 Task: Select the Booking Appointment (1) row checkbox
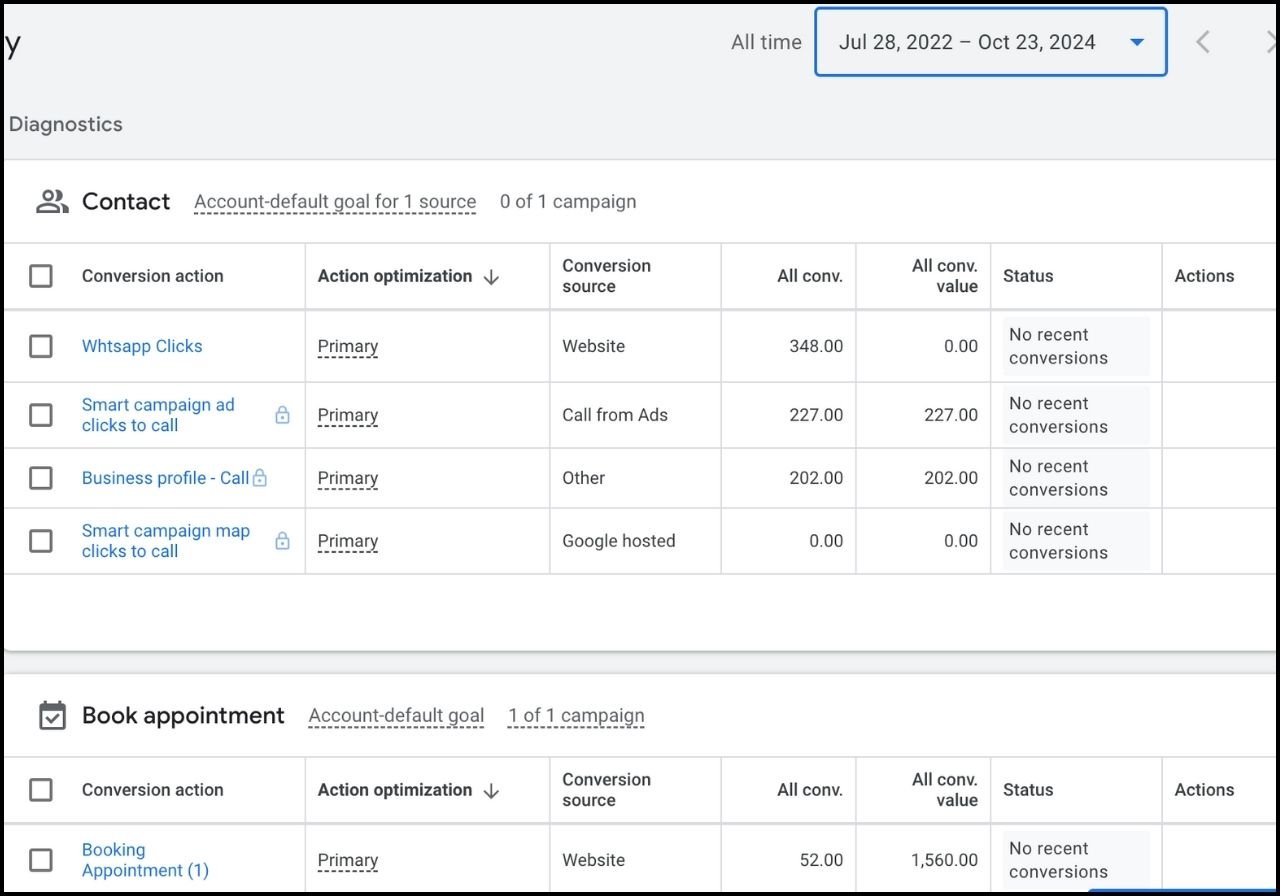41,860
